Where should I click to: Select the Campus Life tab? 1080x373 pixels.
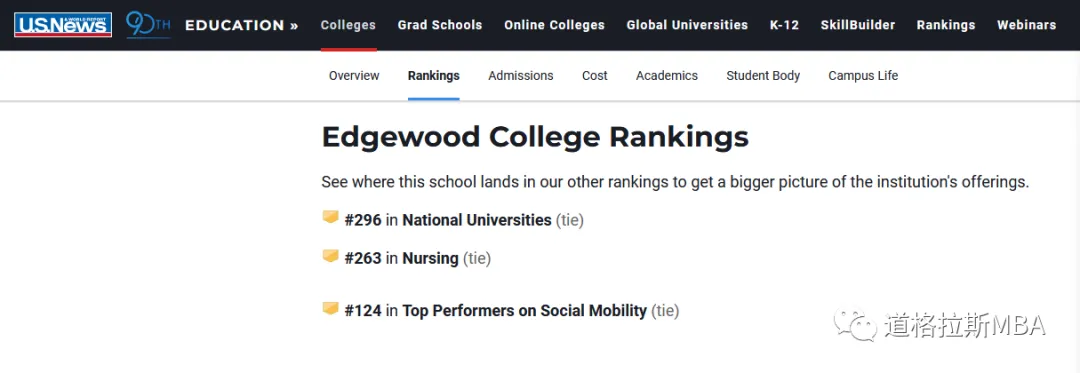coord(863,76)
